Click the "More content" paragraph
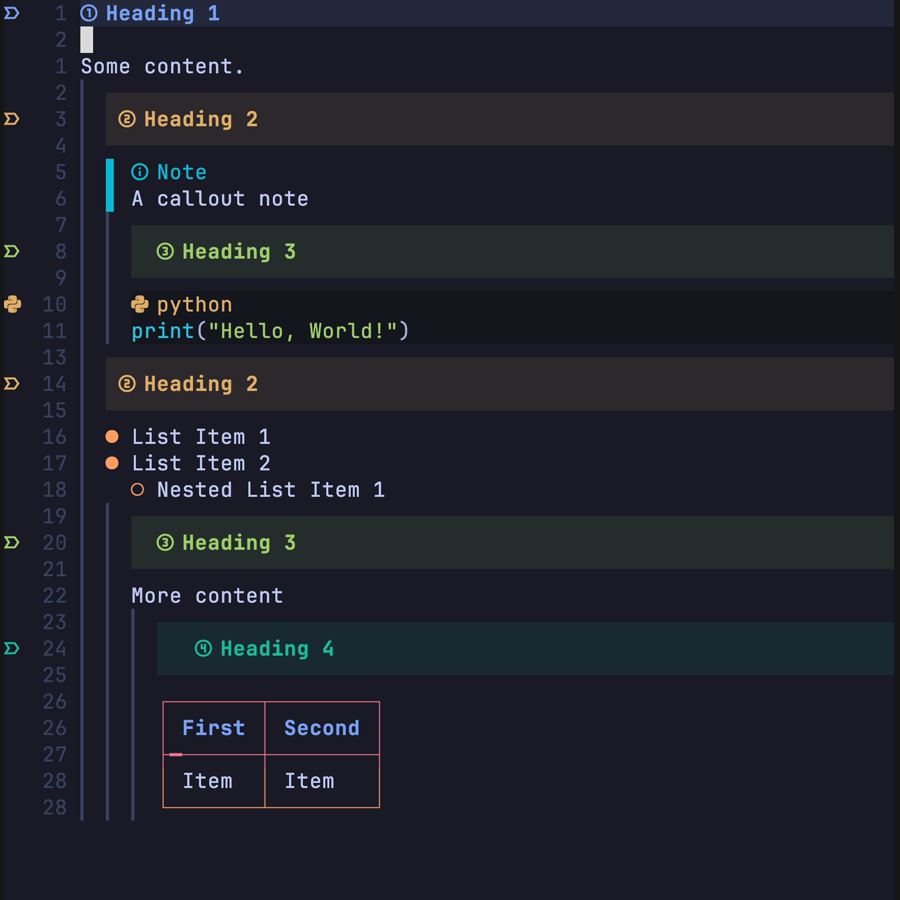 click(x=207, y=596)
